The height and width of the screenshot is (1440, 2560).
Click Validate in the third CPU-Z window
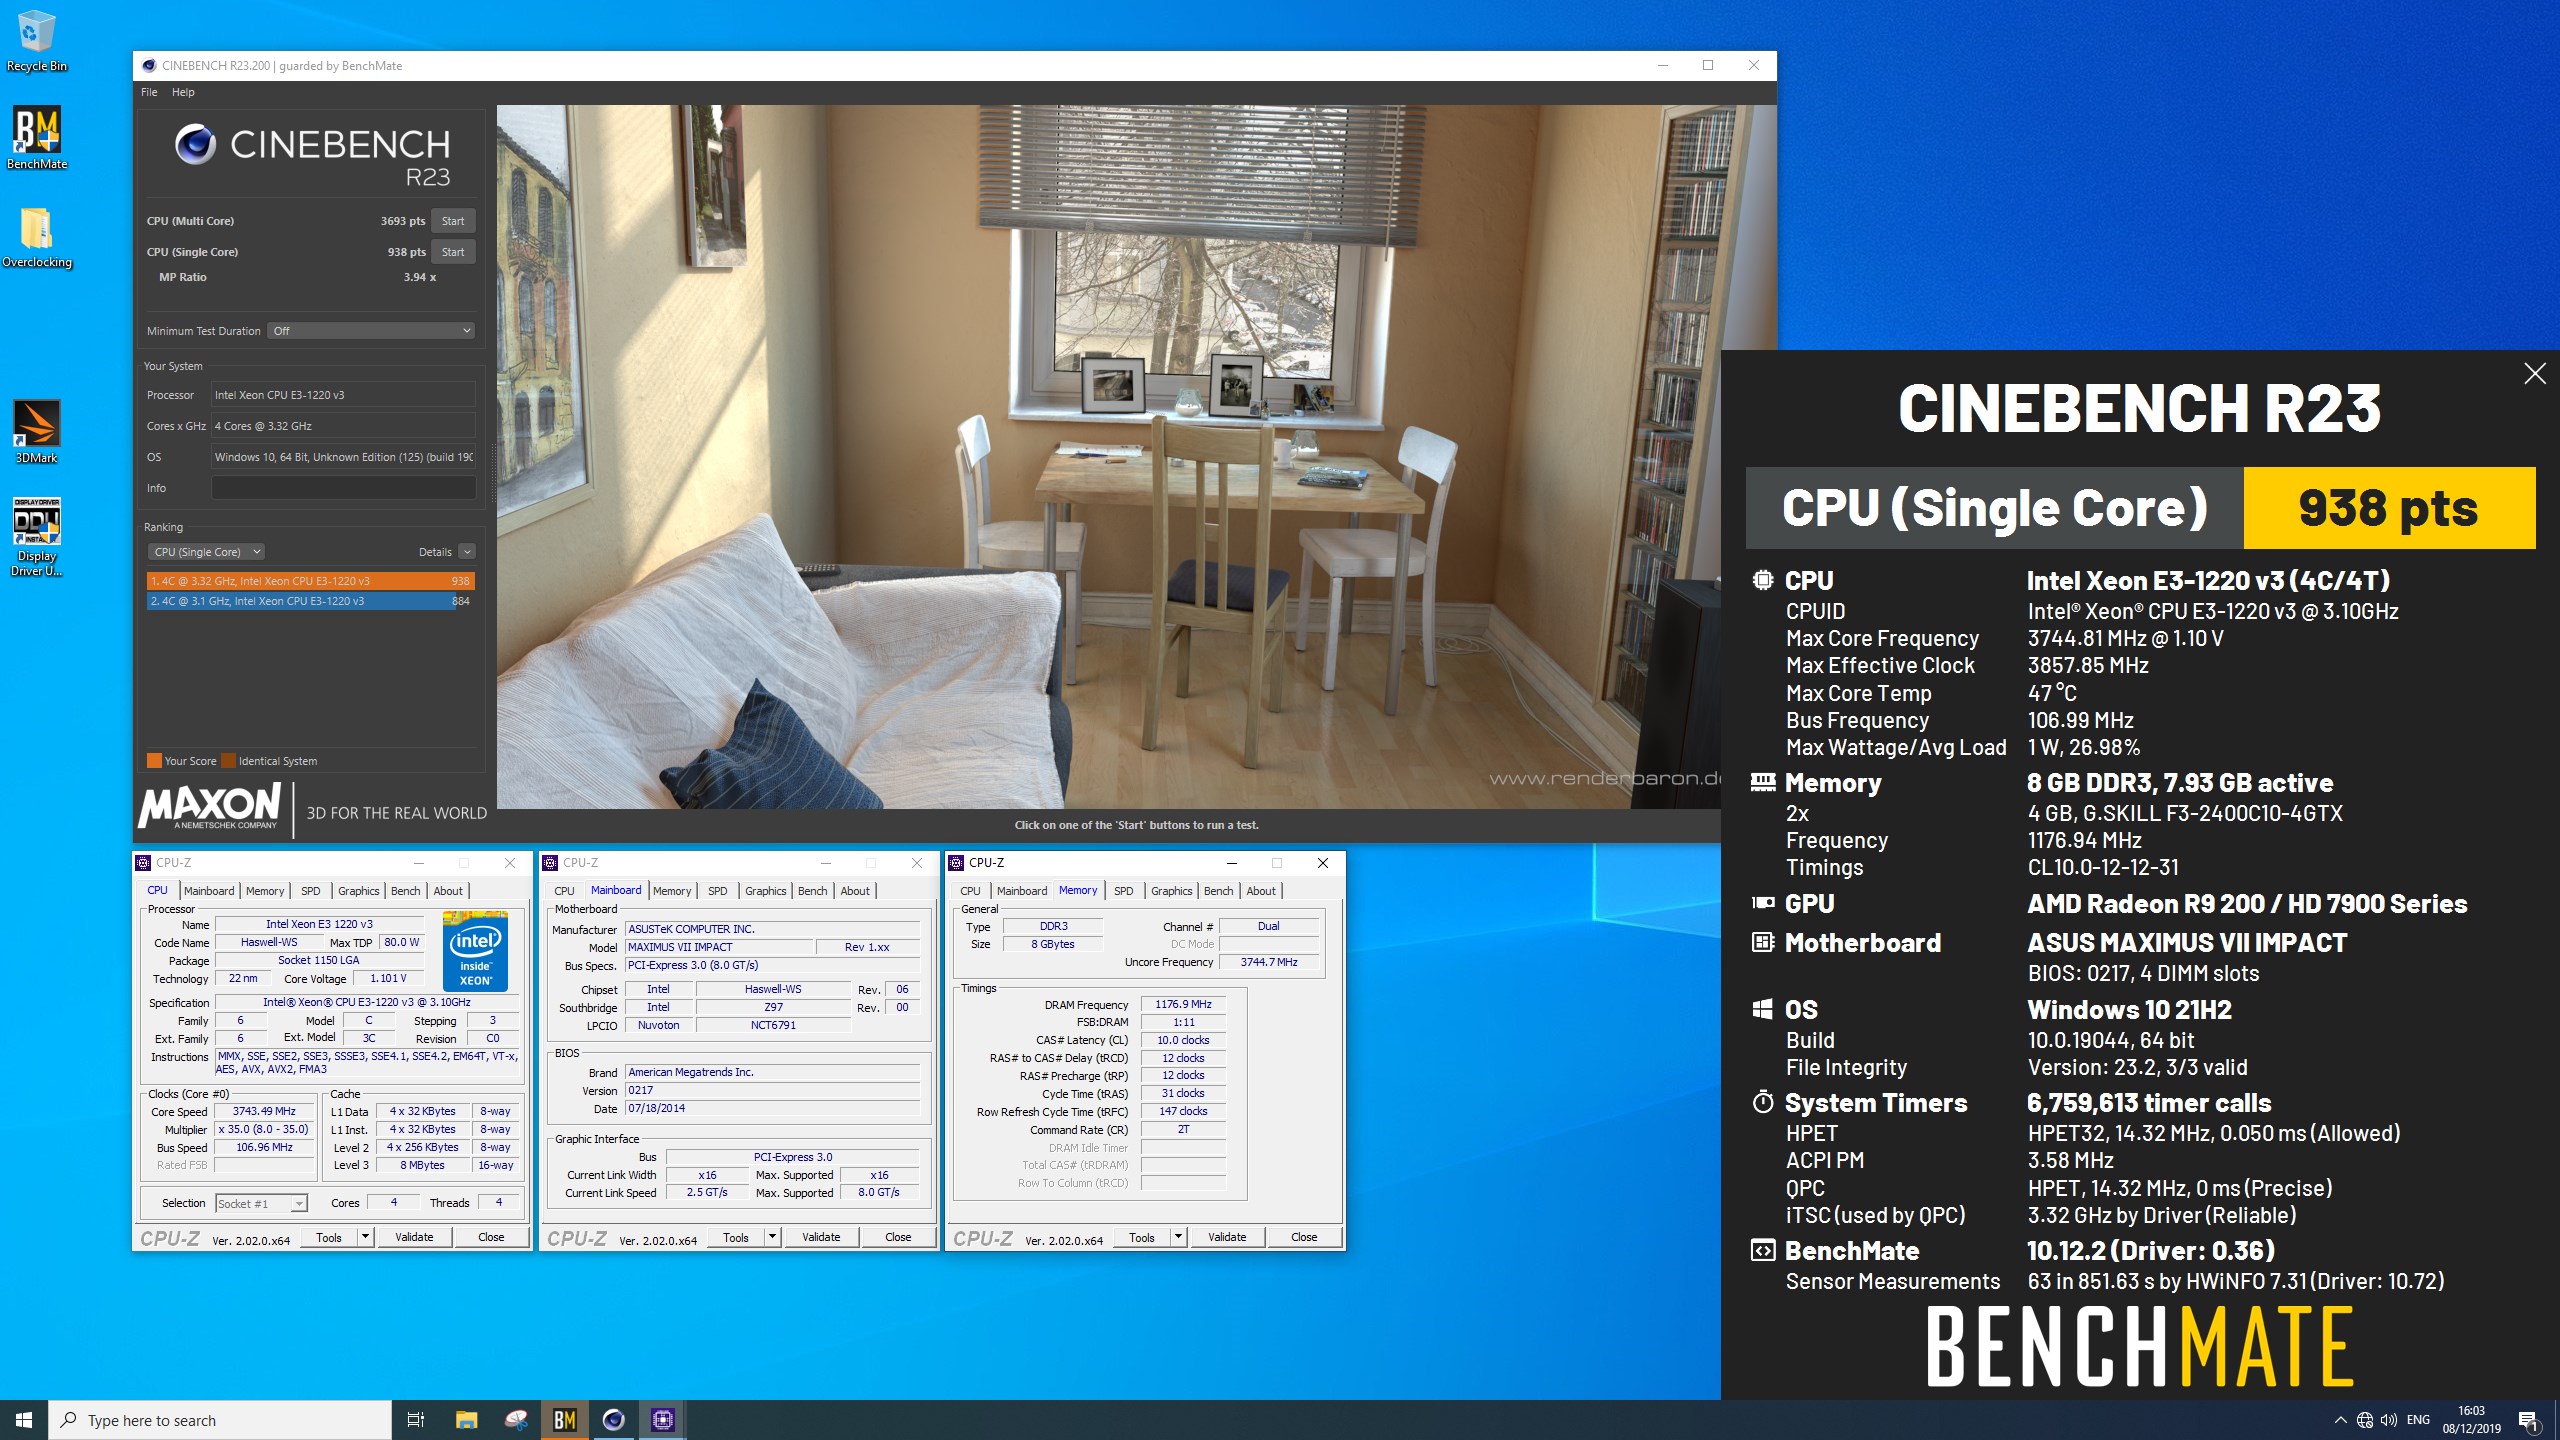coord(1227,1237)
